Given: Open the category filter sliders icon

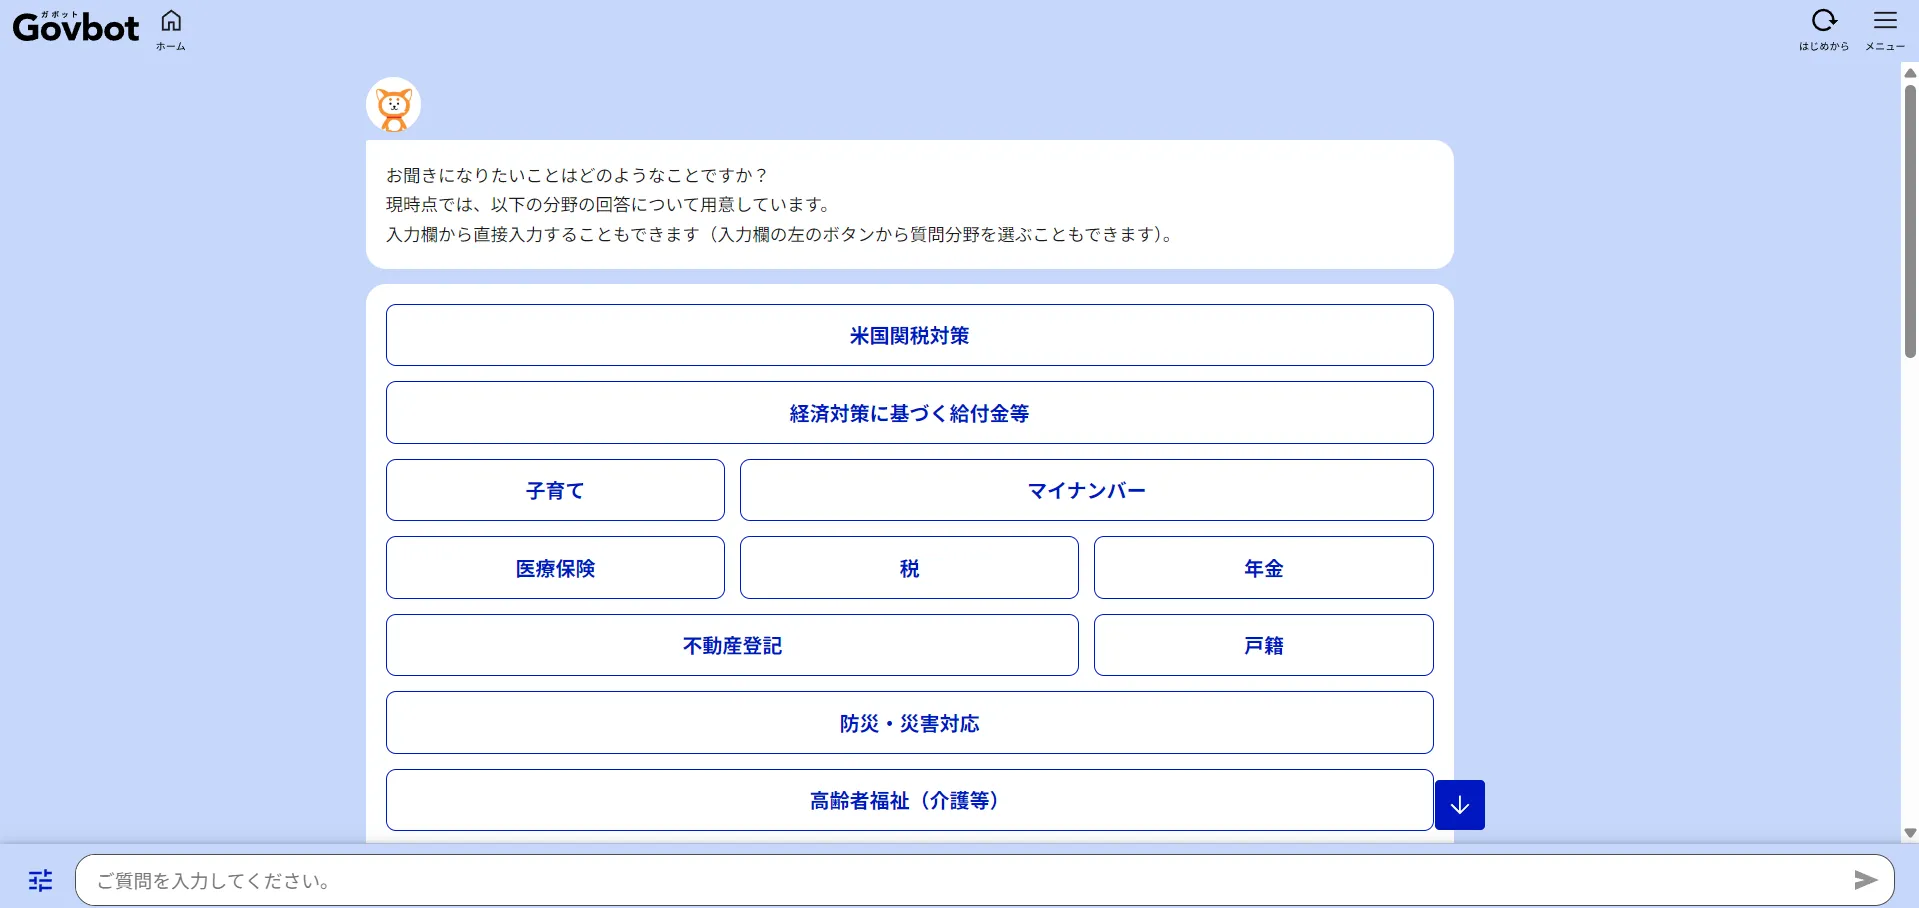Looking at the screenshot, I should (x=40, y=880).
